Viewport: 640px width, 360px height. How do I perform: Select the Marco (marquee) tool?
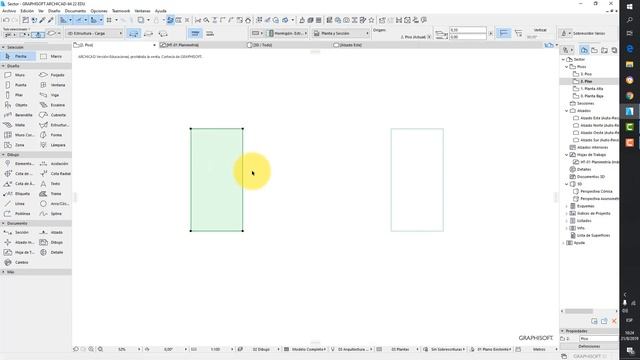tap(53, 56)
